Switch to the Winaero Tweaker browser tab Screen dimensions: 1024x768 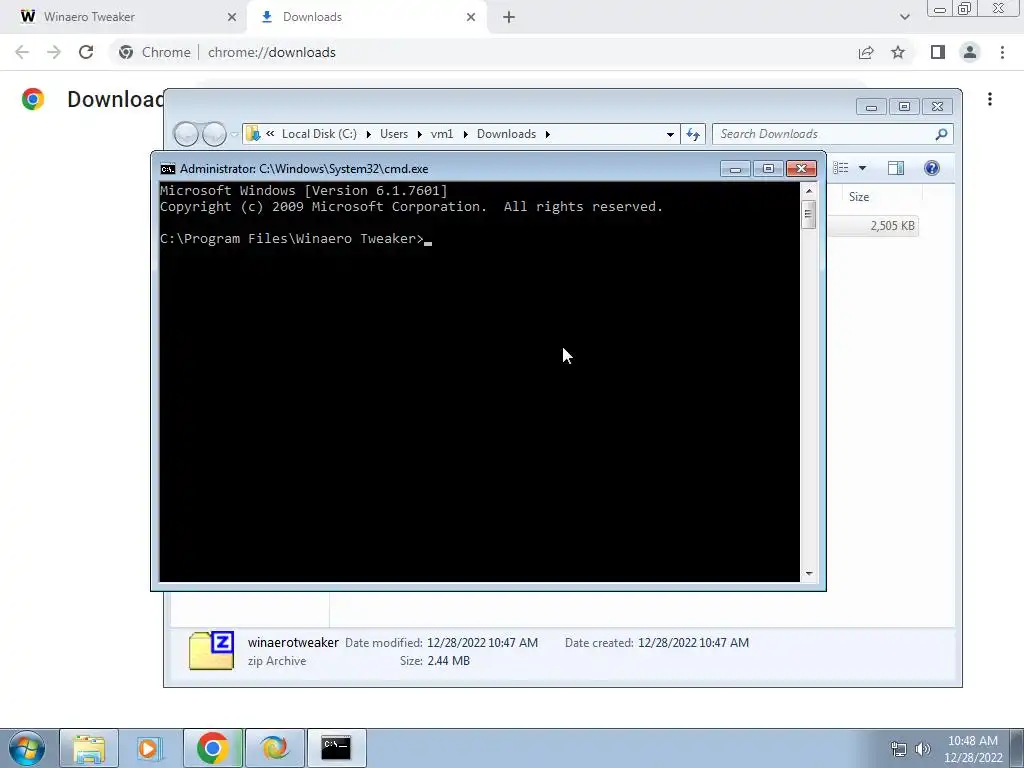click(124, 17)
